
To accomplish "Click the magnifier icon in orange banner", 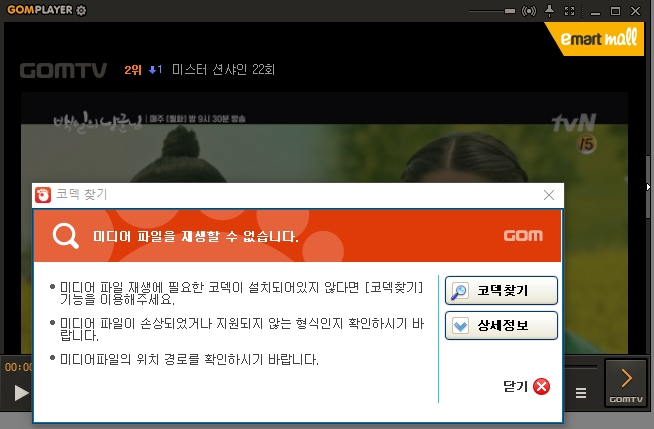I will pyautogui.click(x=65, y=236).
